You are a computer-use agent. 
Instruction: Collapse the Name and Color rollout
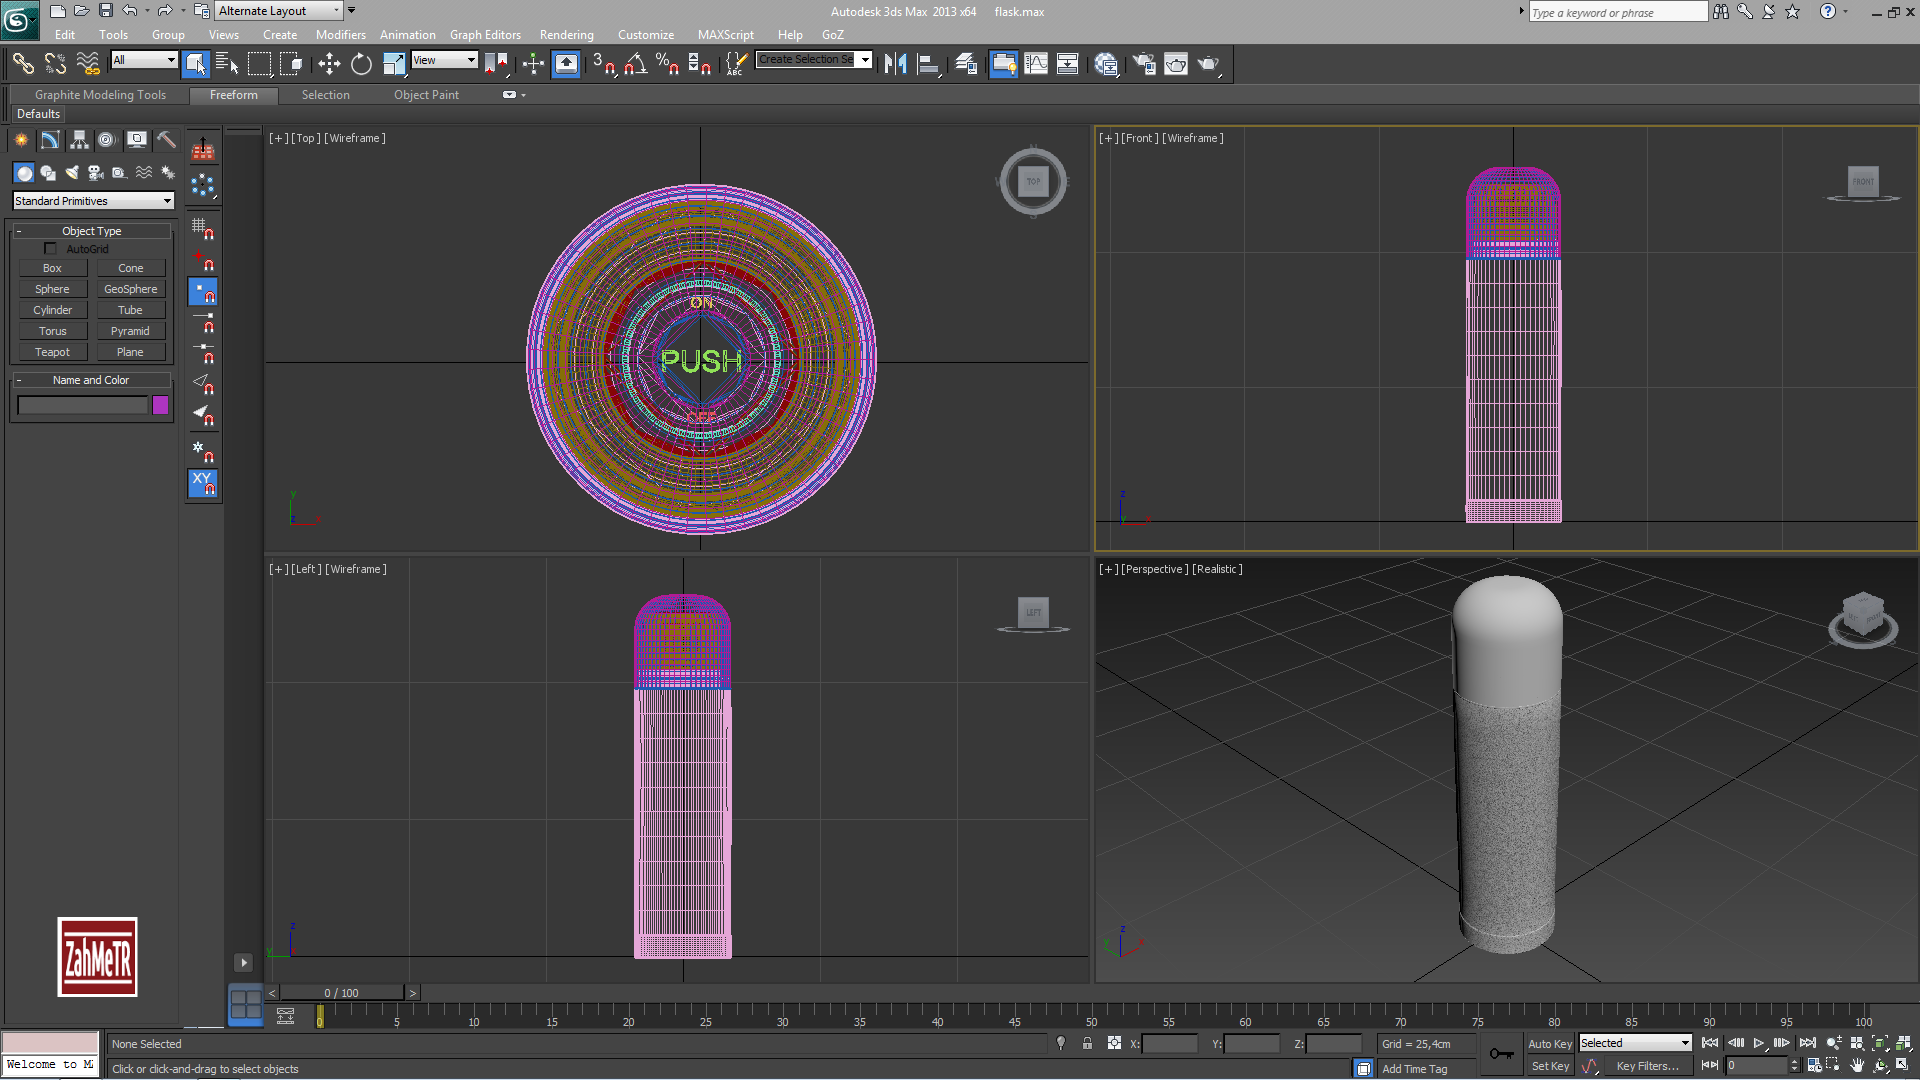point(90,380)
